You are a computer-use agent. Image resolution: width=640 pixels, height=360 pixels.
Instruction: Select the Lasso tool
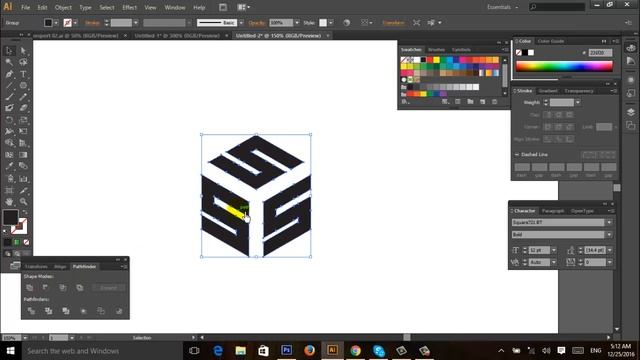pyautogui.click(x=23, y=62)
